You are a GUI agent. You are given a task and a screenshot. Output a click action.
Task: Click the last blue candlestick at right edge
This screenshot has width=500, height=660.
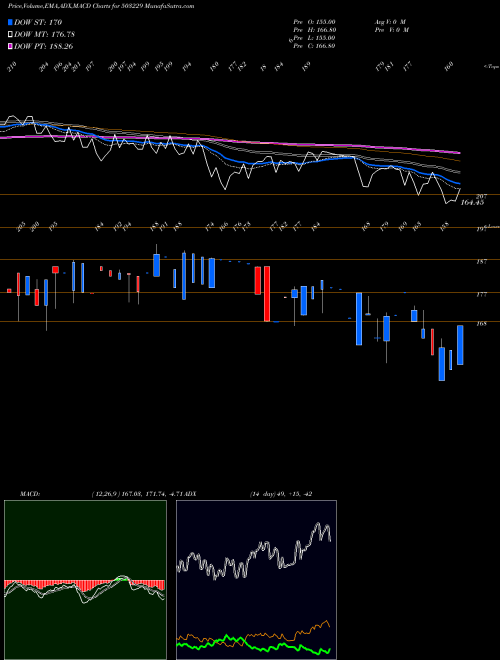point(460,345)
